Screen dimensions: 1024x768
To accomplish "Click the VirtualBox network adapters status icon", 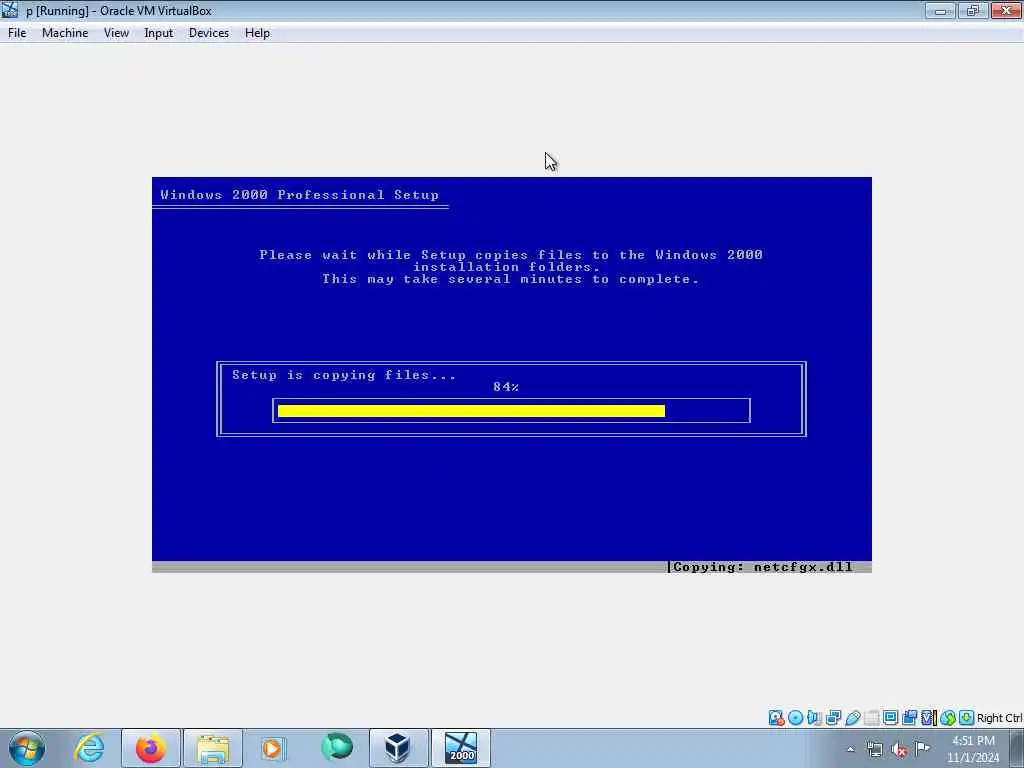I will pyautogui.click(x=833, y=718).
